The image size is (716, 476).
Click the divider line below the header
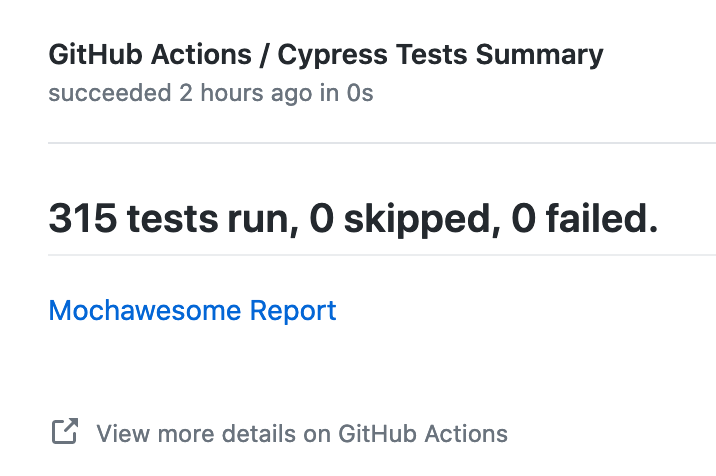pos(381,143)
